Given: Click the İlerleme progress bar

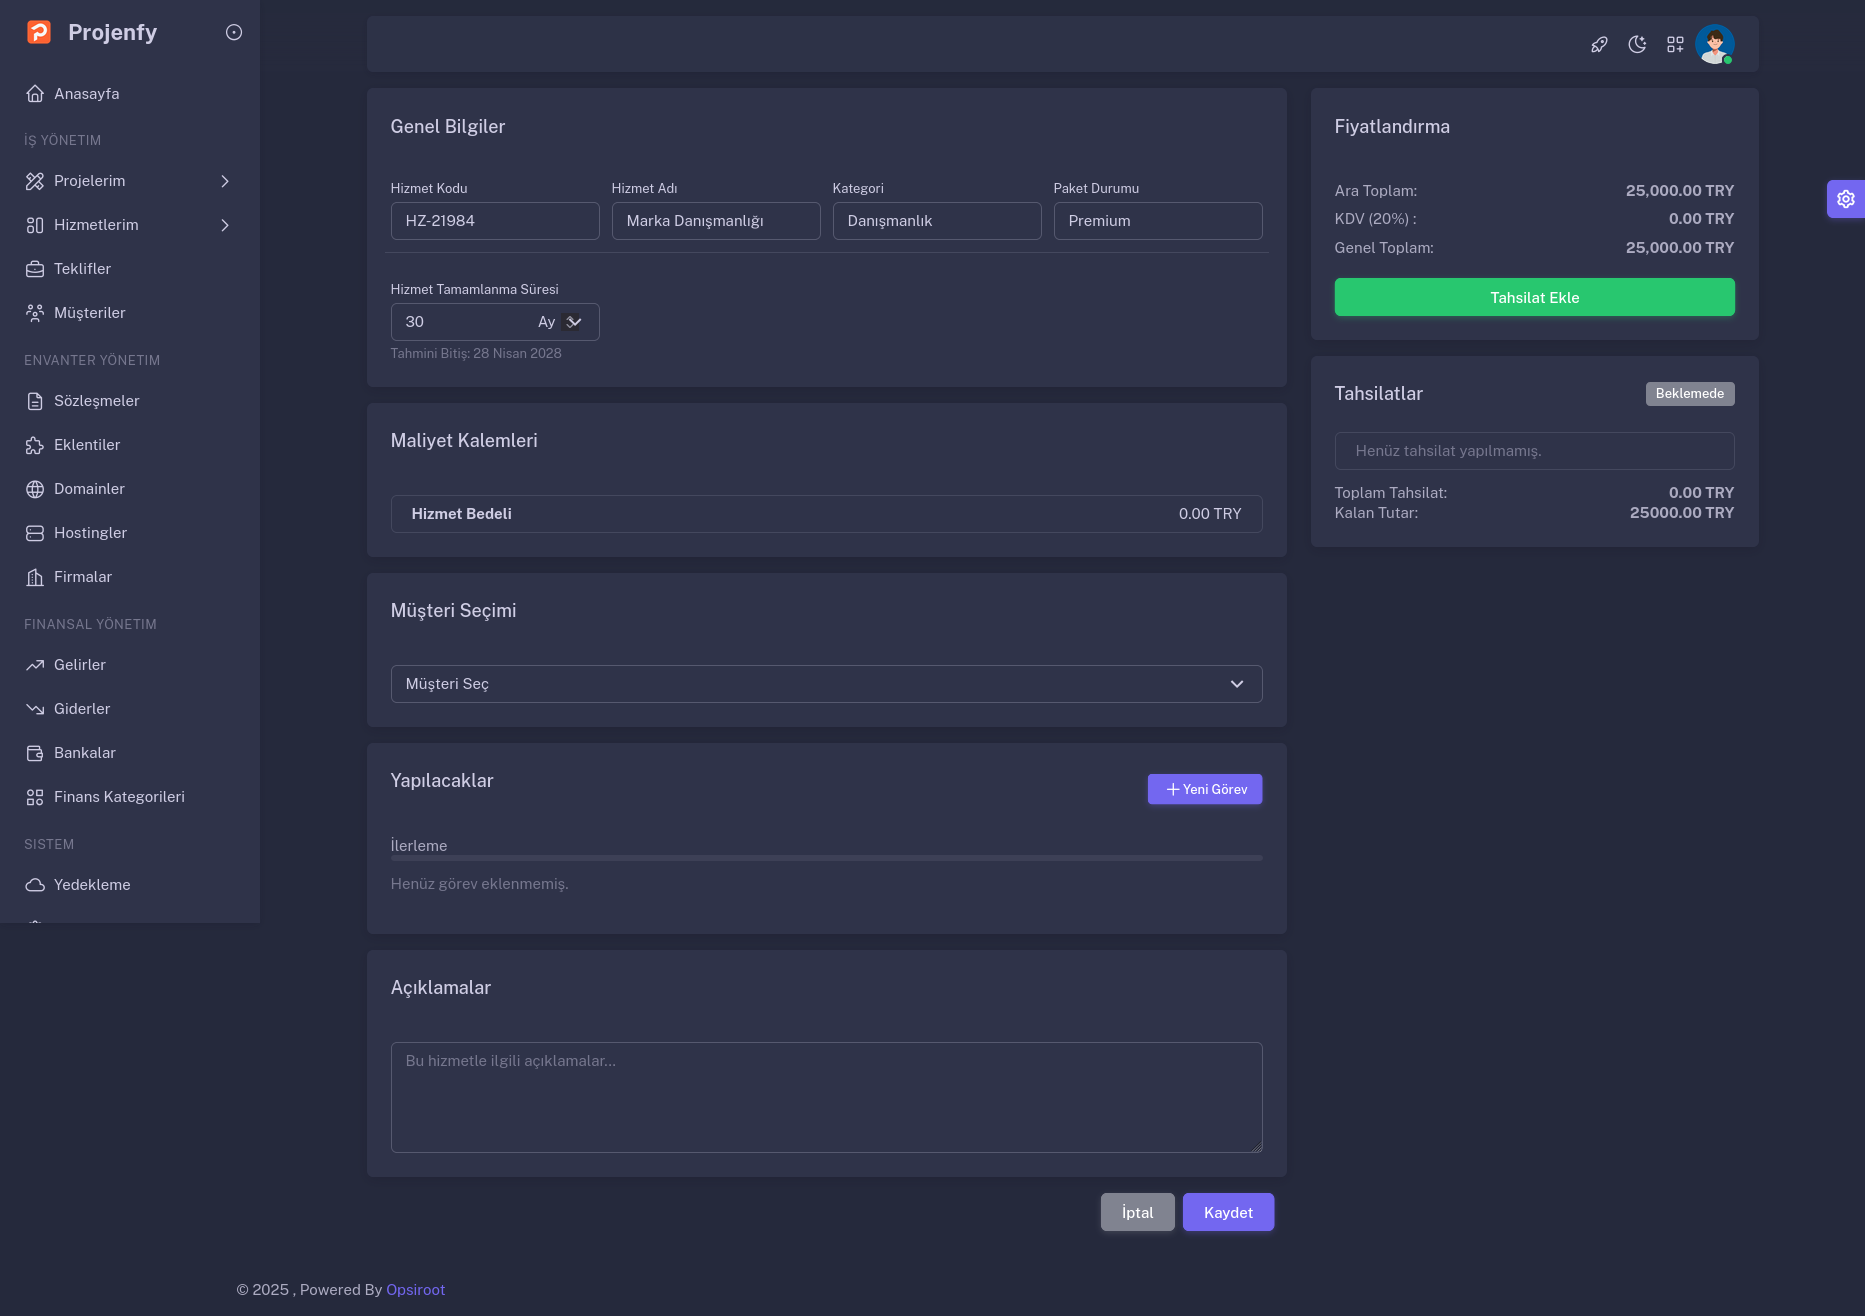Looking at the screenshot, I should point(826,858).
